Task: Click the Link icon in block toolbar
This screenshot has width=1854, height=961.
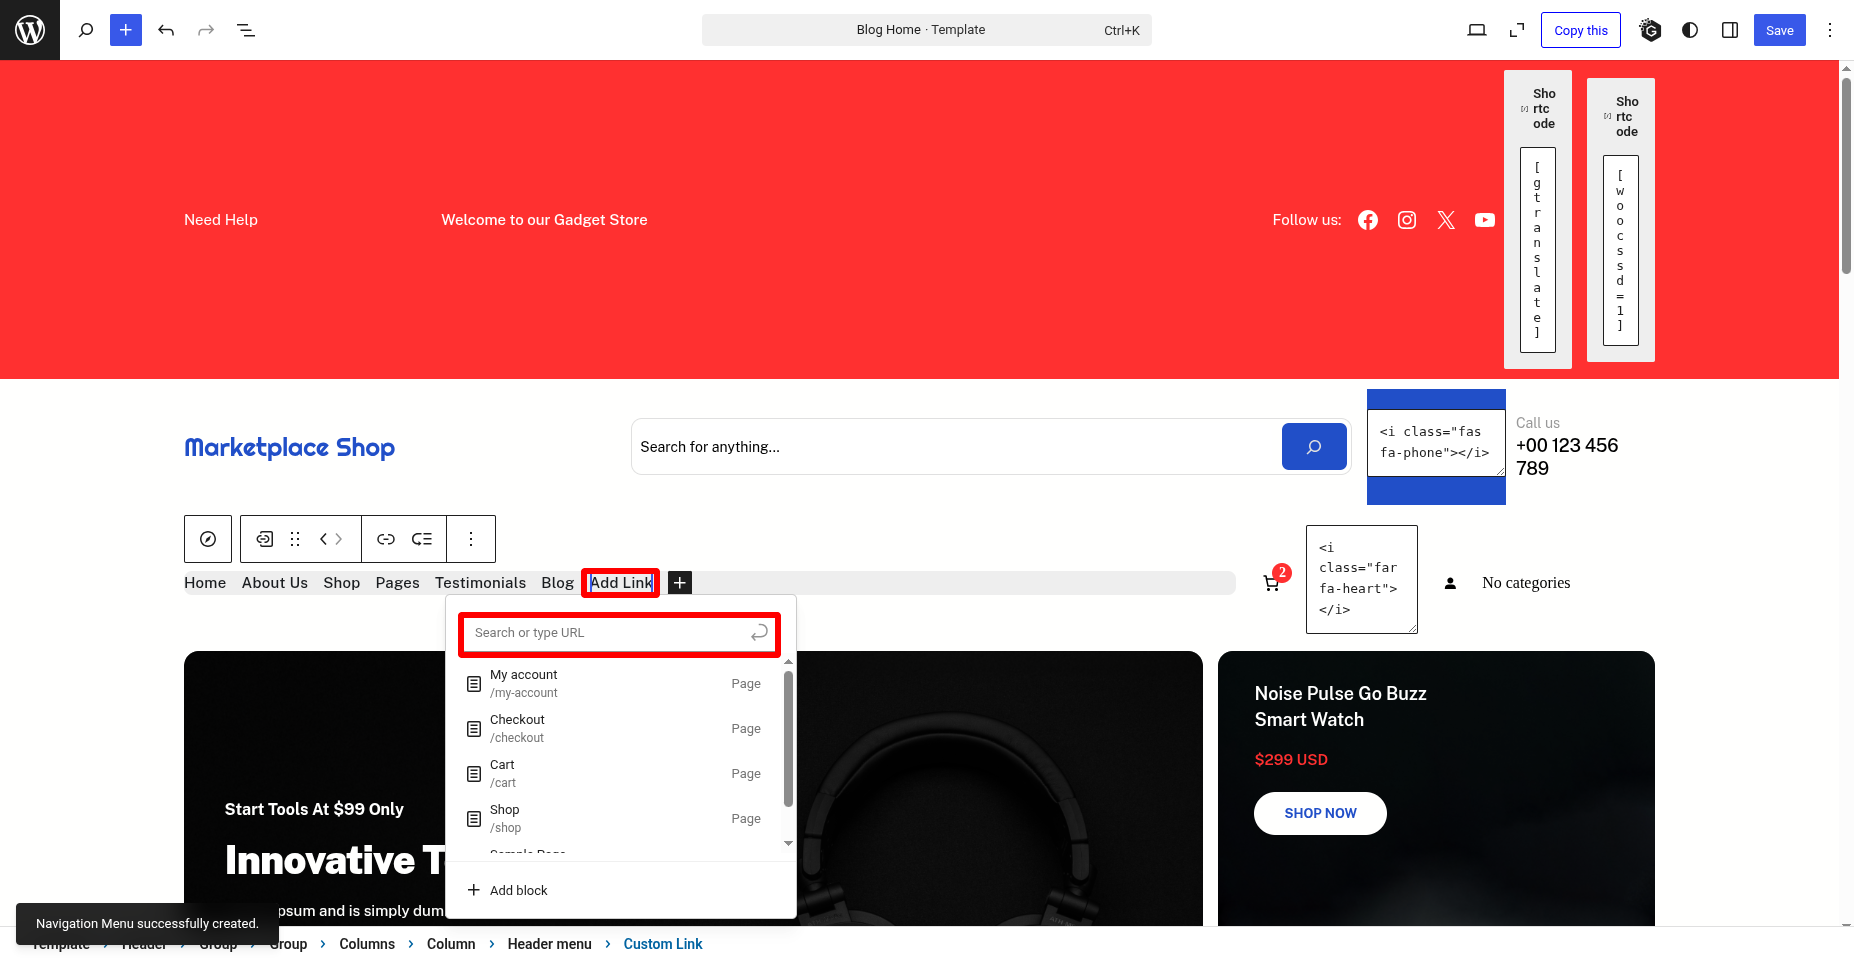Action: click(x=386, y=539)
